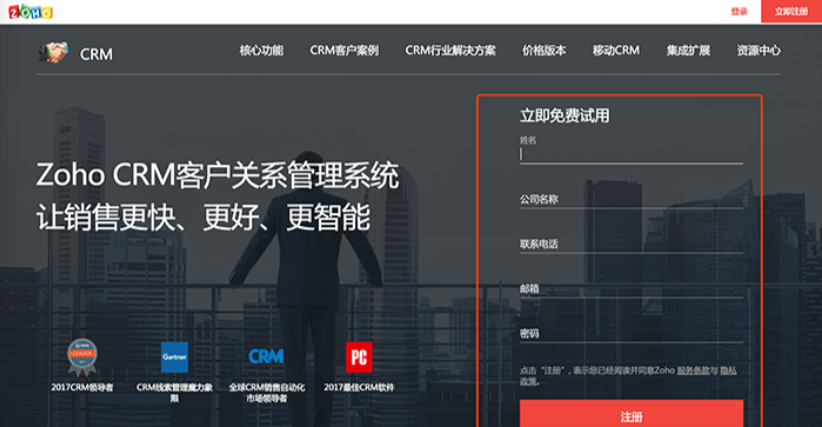822x427 pixels.
Task: Click the red 立即注册 button
Action: (x=791, y=11)
